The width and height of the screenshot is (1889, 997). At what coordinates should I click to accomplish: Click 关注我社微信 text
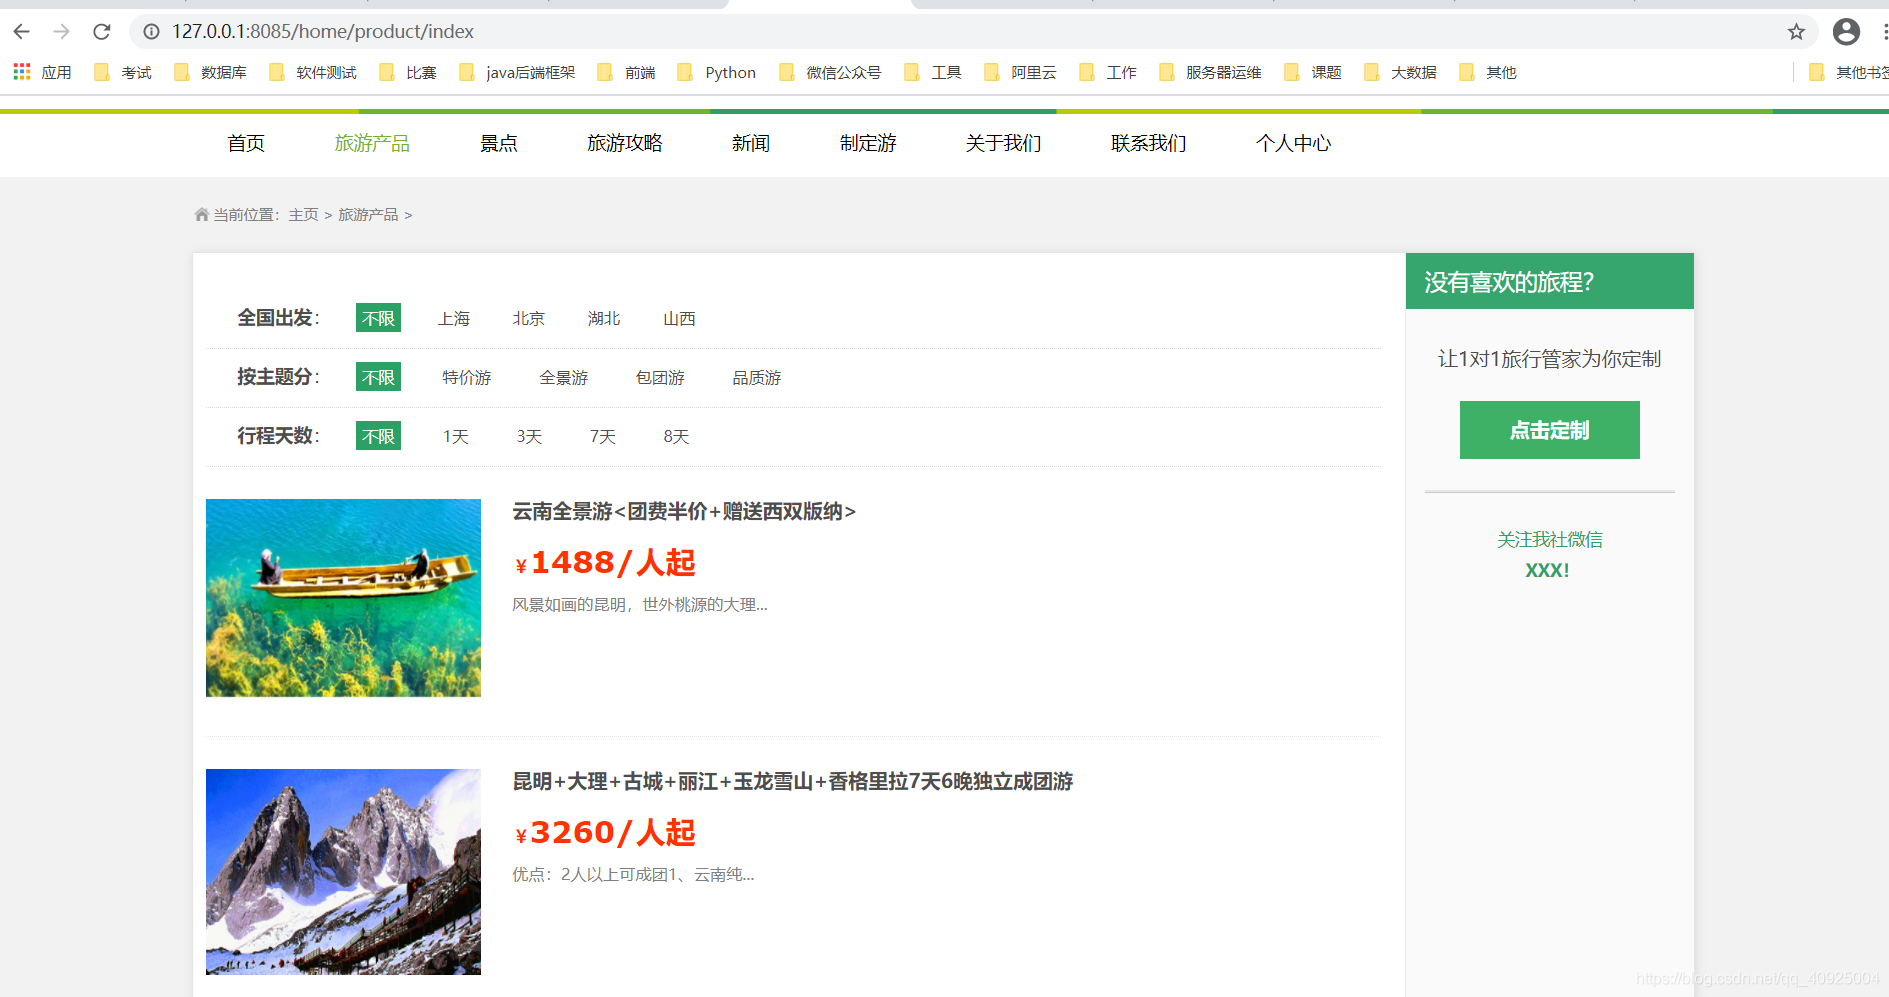point(1549,539)
